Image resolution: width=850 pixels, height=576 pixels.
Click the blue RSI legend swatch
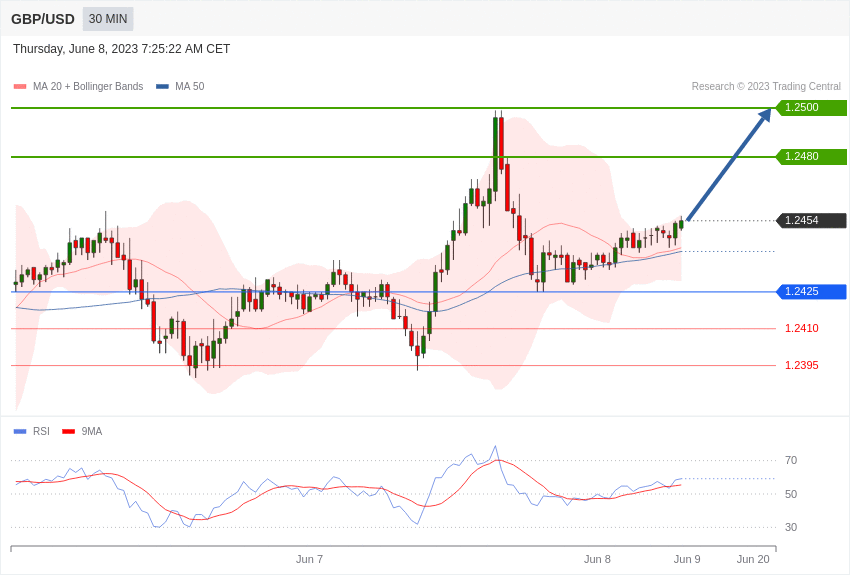pos(20,432)
